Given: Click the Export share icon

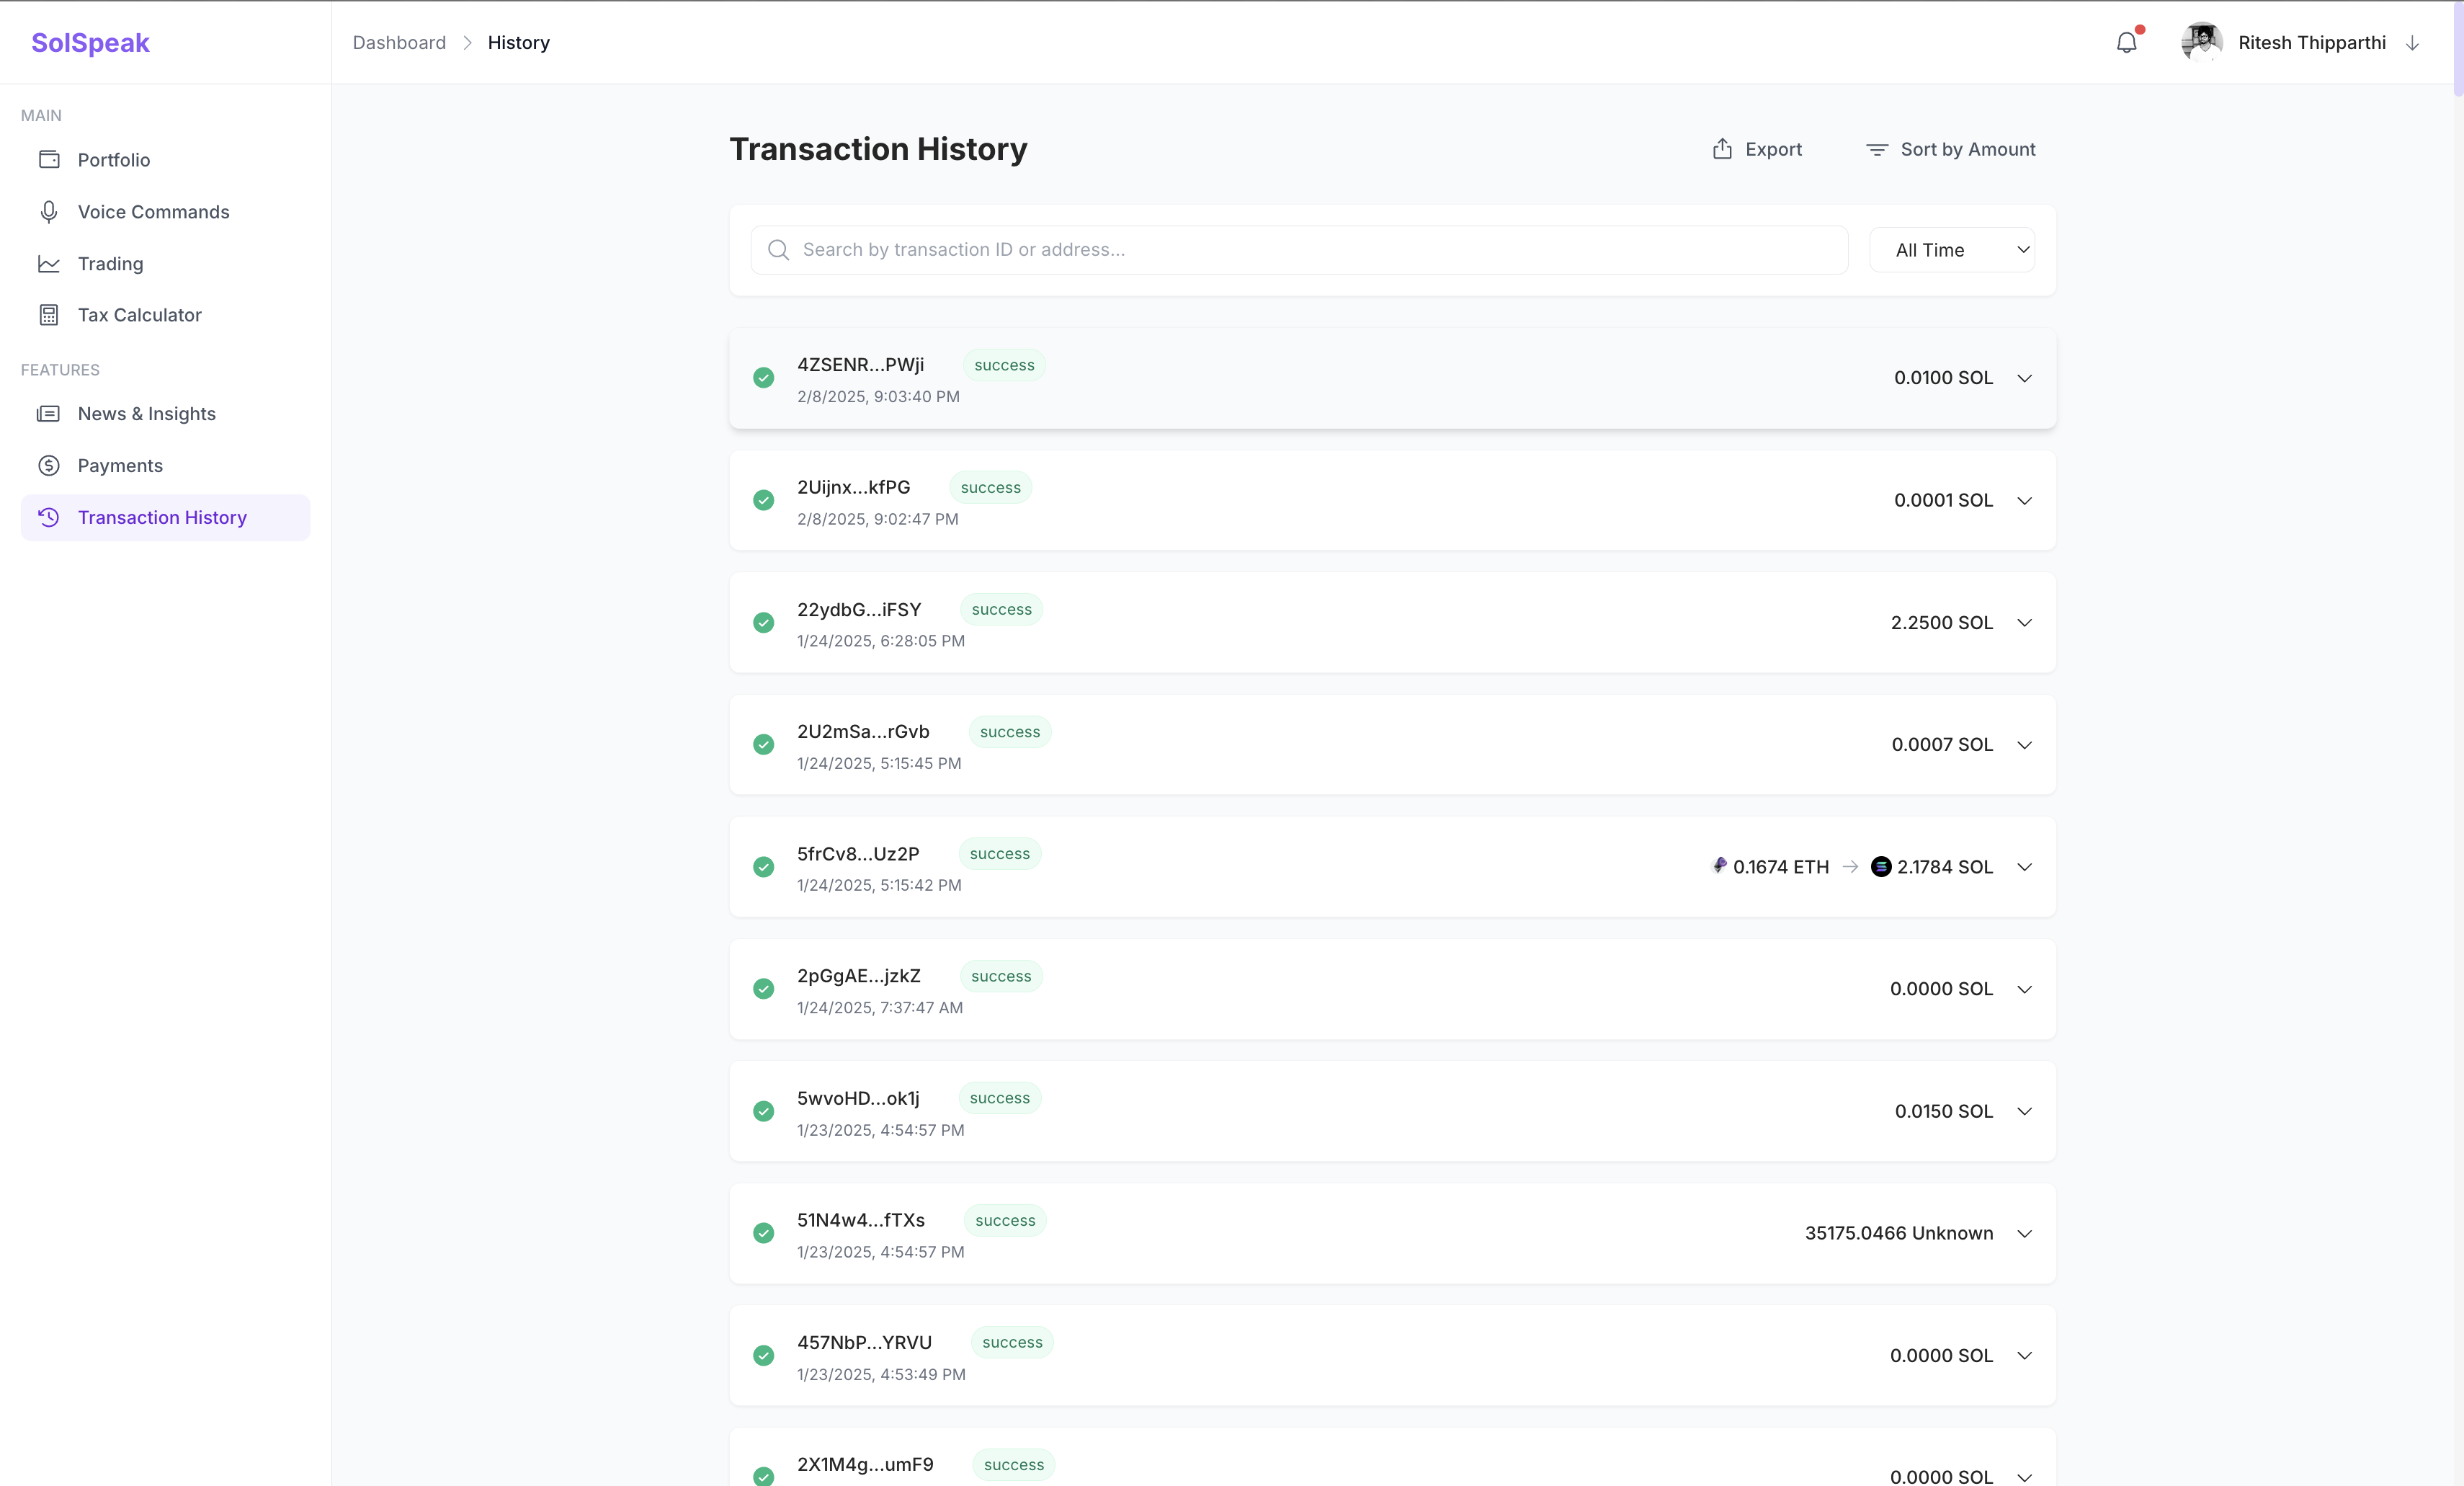Looking at the screenshot, I should coord(1722,149).
